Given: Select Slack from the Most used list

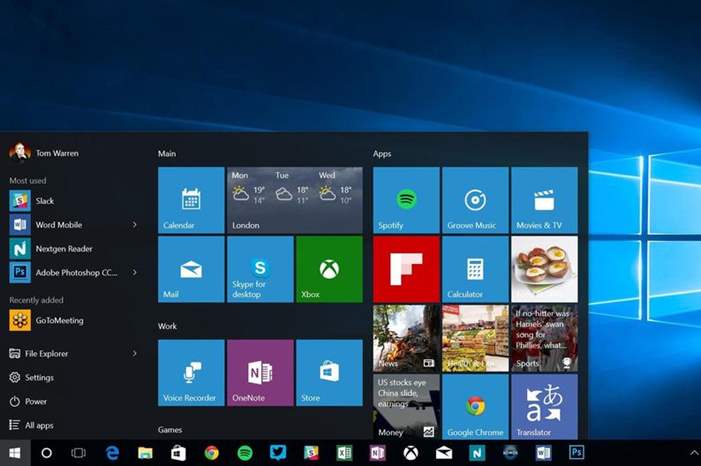Looking at the screenshot, I should [45, 201].
